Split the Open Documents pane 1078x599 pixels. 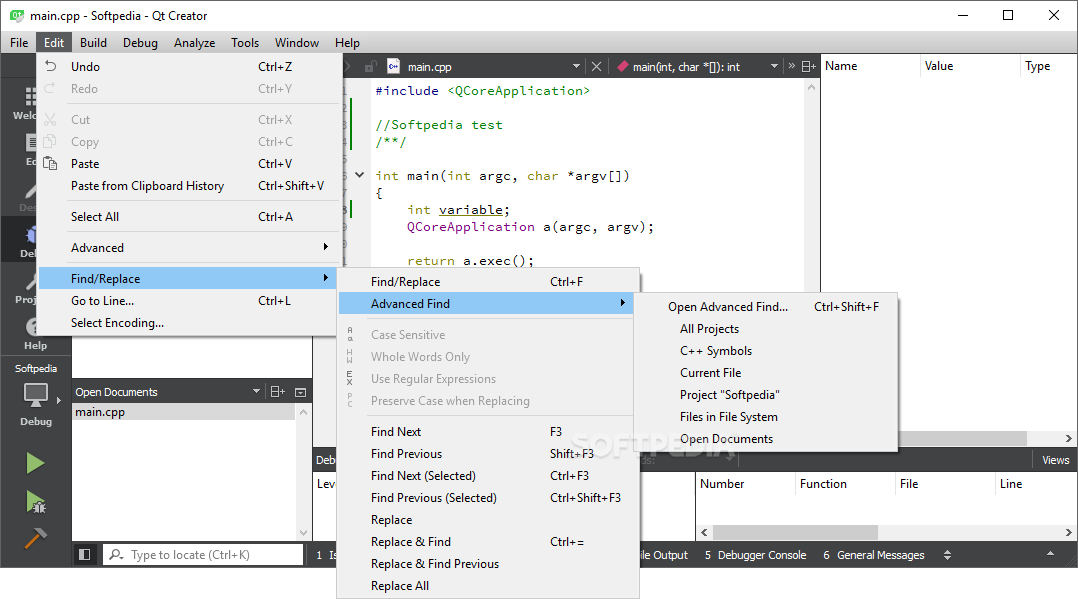[278, 391]
